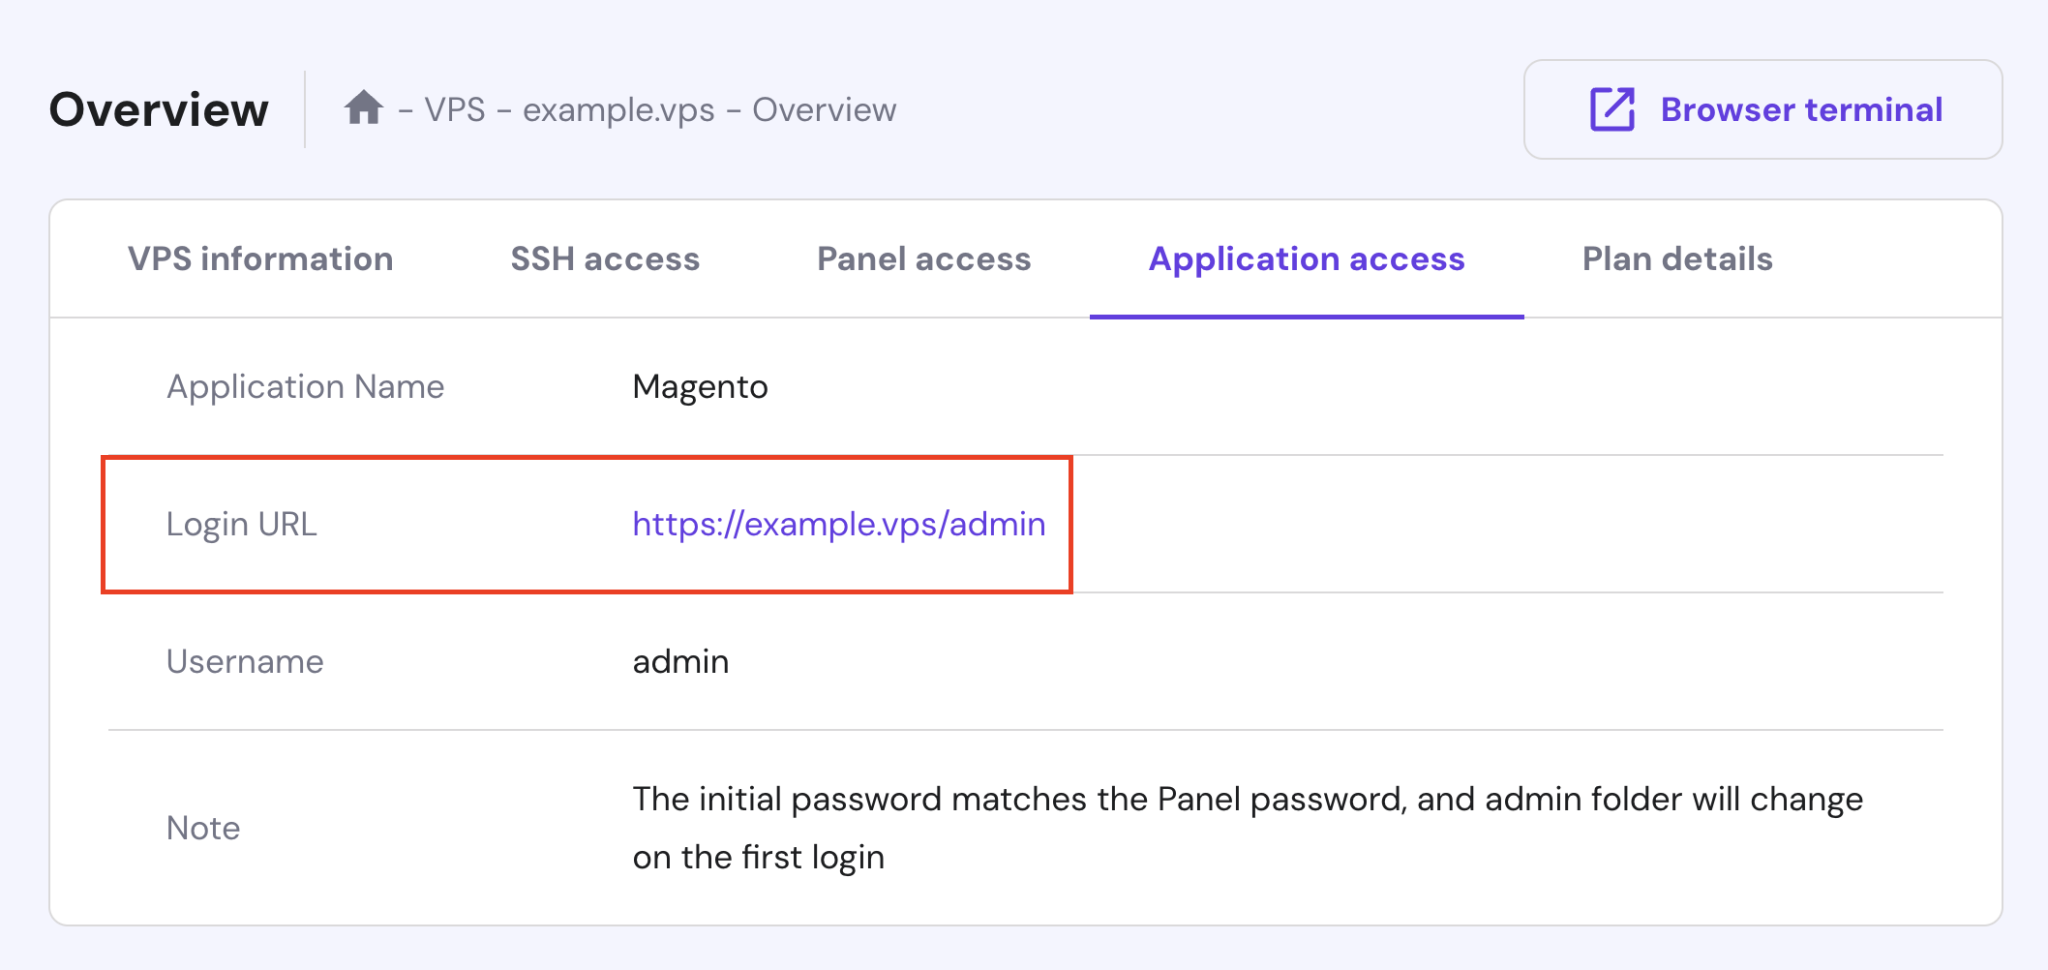Click the admin username value
Viewport: 2048px width, 970px height.
click(x=680, y=661)
